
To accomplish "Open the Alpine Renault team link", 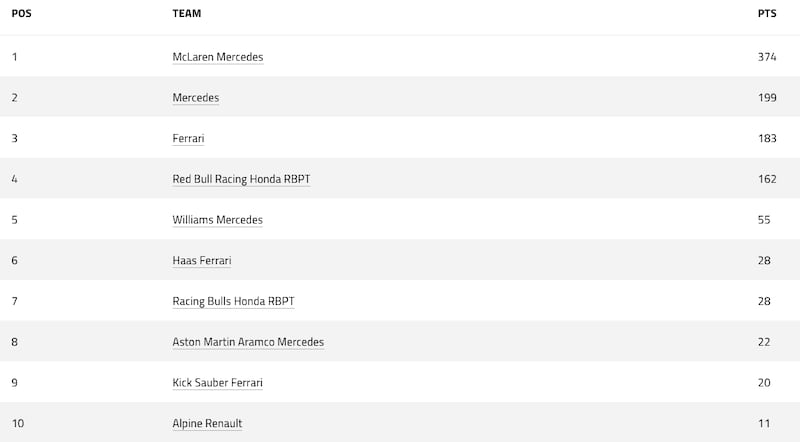I will coord(207,424).
